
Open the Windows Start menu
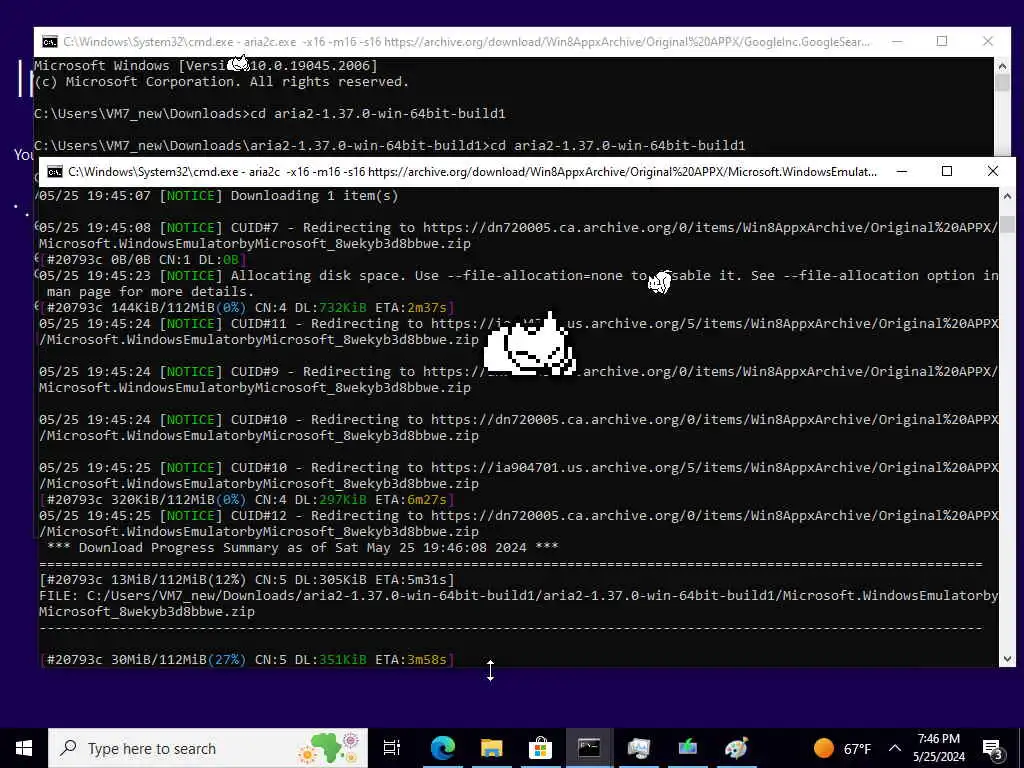tap(24, 748)
